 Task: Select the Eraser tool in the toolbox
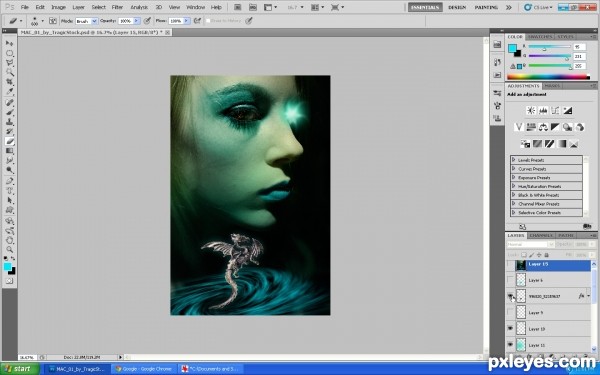tap(10, 142)
